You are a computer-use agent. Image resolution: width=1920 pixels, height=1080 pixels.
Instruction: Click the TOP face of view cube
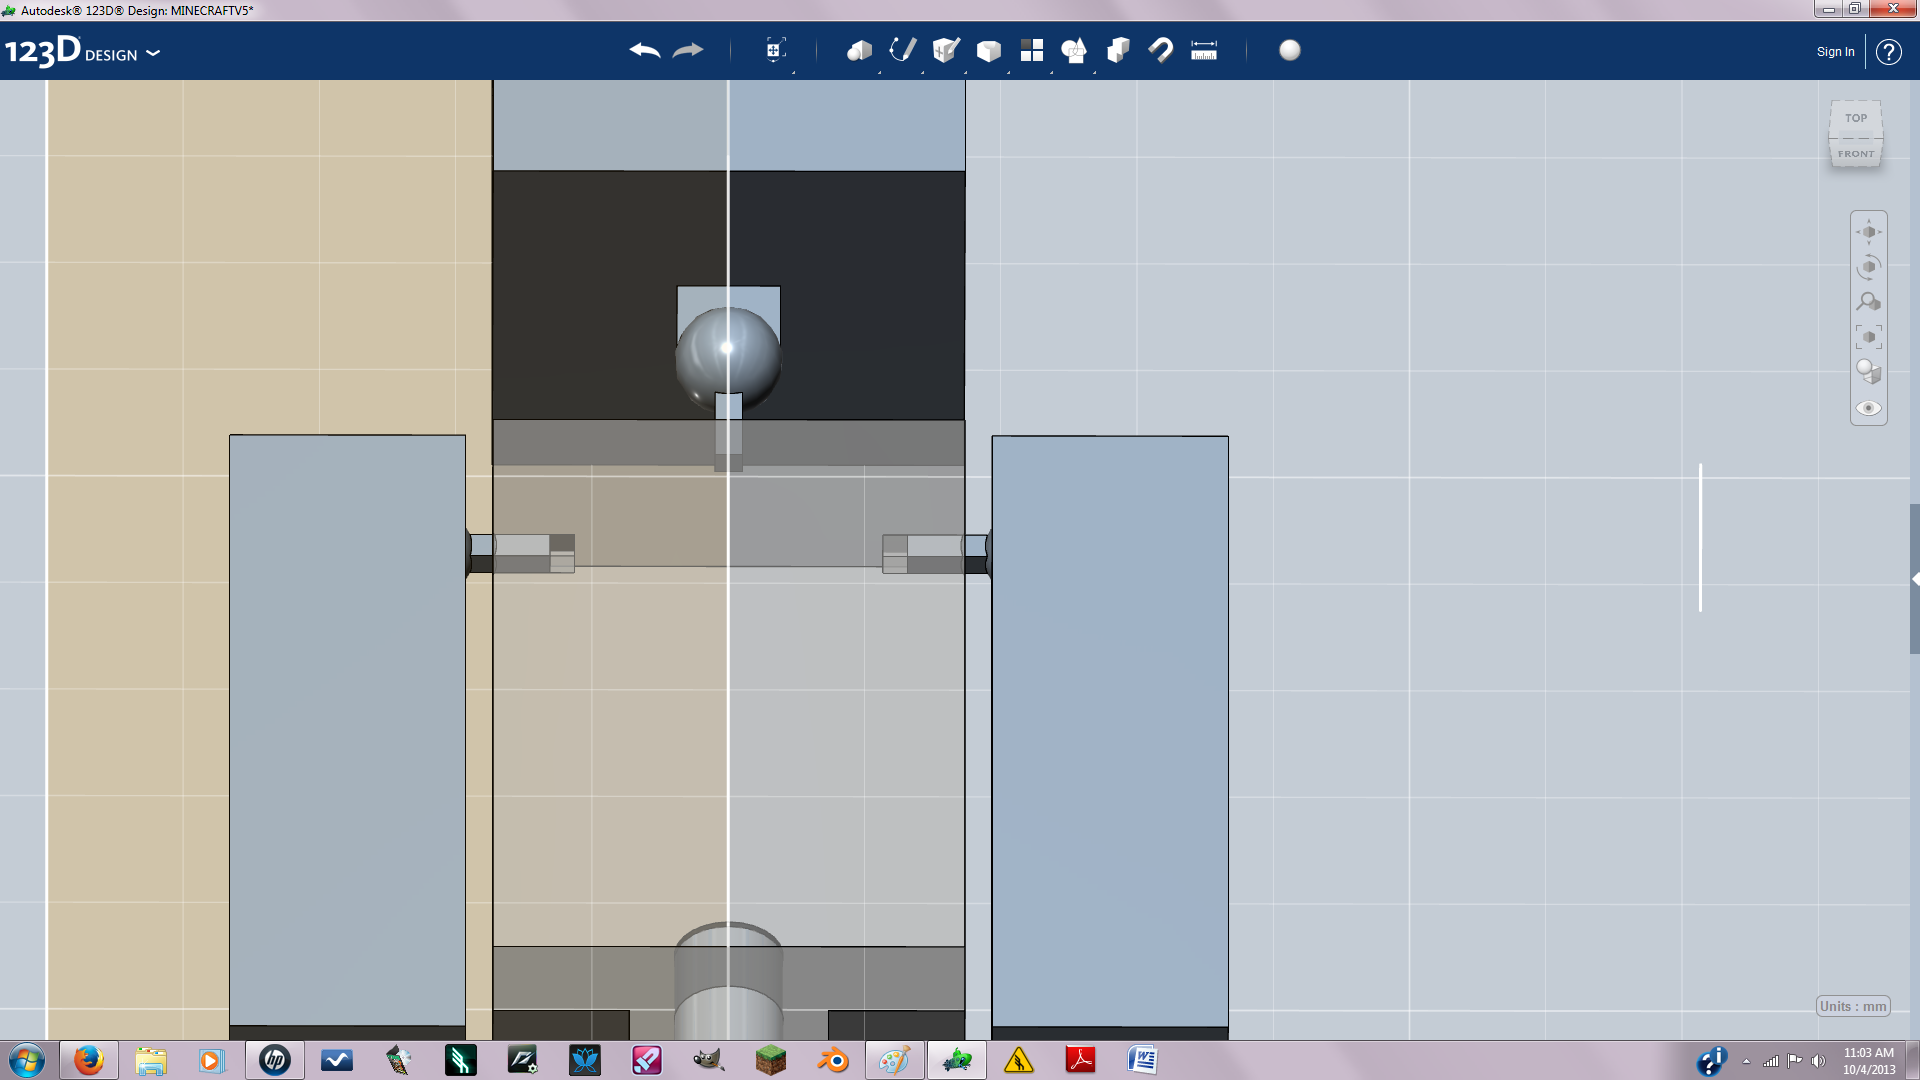click(x=1856, y=118)
